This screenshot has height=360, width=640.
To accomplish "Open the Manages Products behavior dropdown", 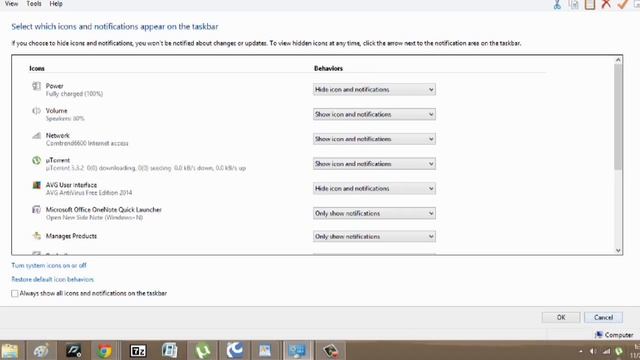I will [374, 236].
